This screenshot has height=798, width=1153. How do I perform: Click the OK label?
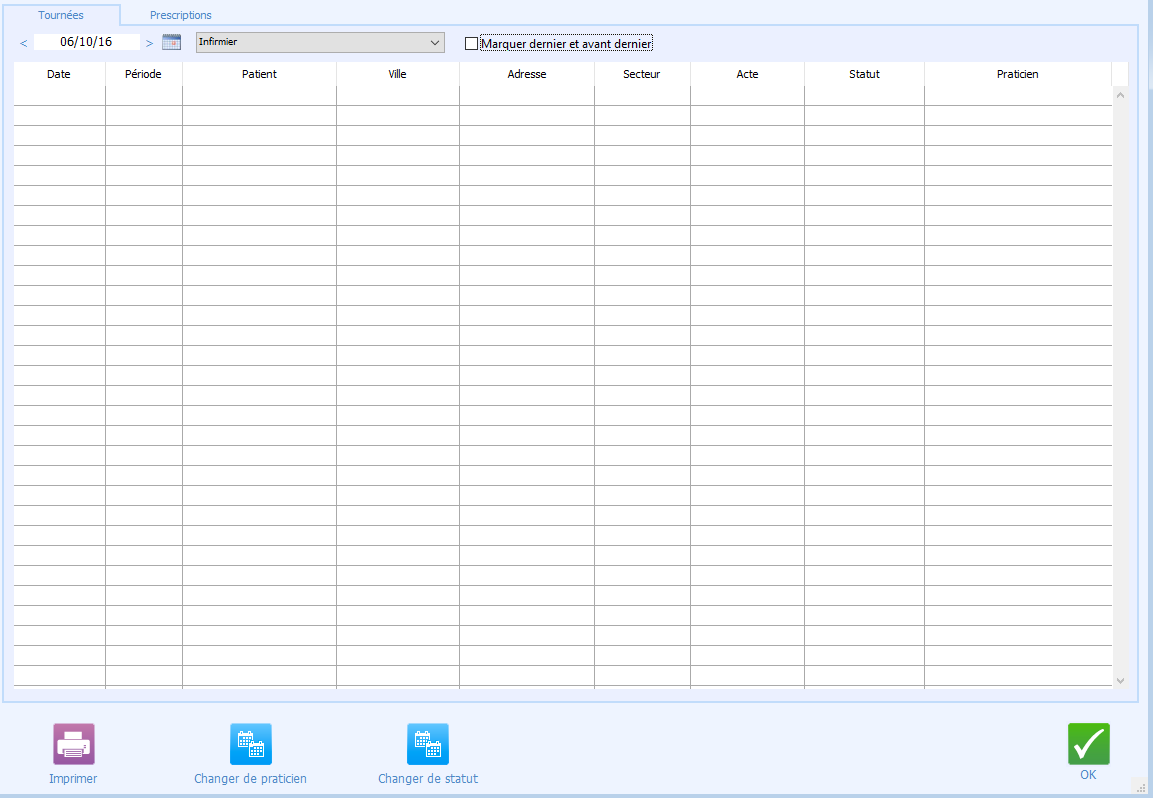coord(1088,774)
